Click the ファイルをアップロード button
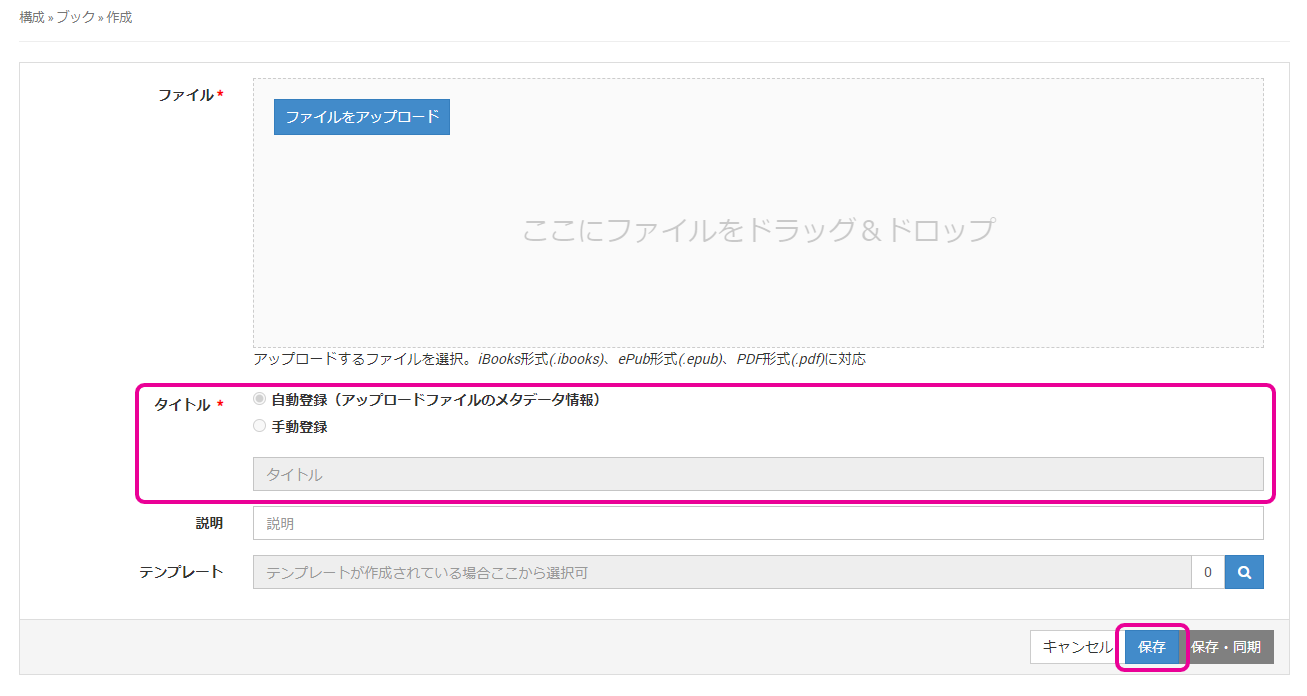The height and width of the screenshot is (696, 1307). point(362,117)
